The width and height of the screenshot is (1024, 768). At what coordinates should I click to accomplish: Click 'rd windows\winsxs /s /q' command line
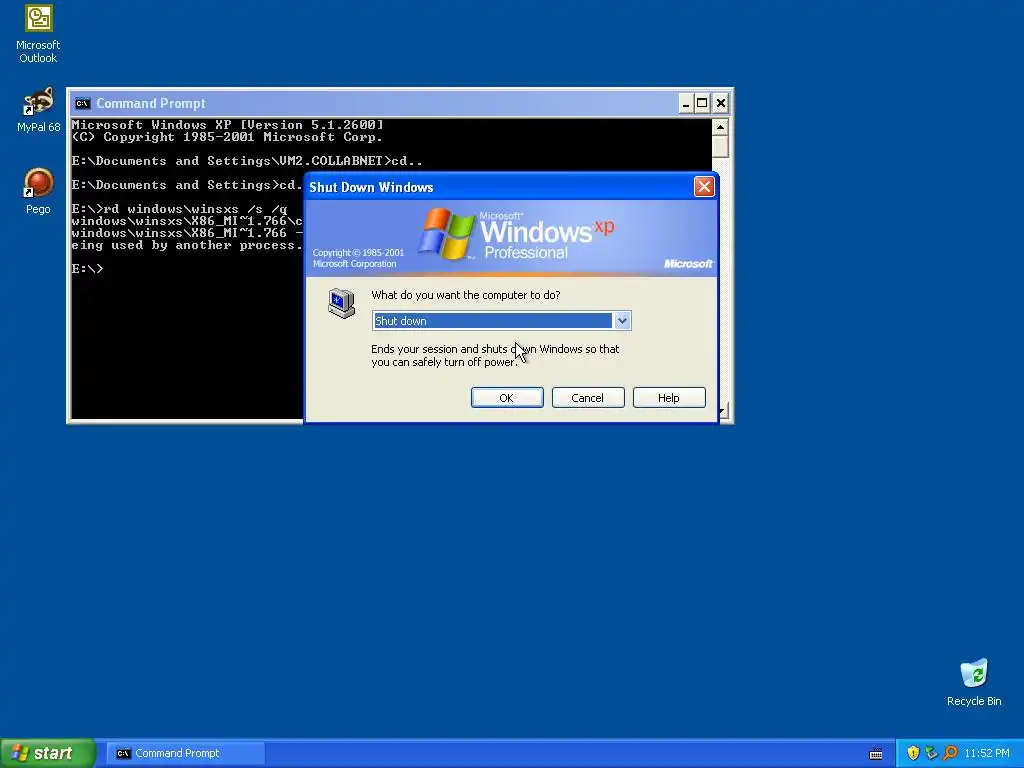[180, 209]
